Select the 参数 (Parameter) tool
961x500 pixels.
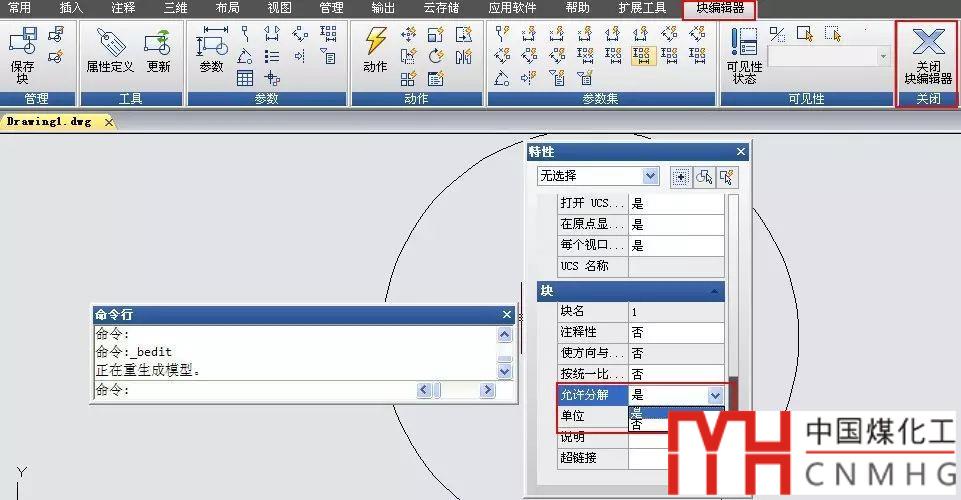tap(212, 50)
